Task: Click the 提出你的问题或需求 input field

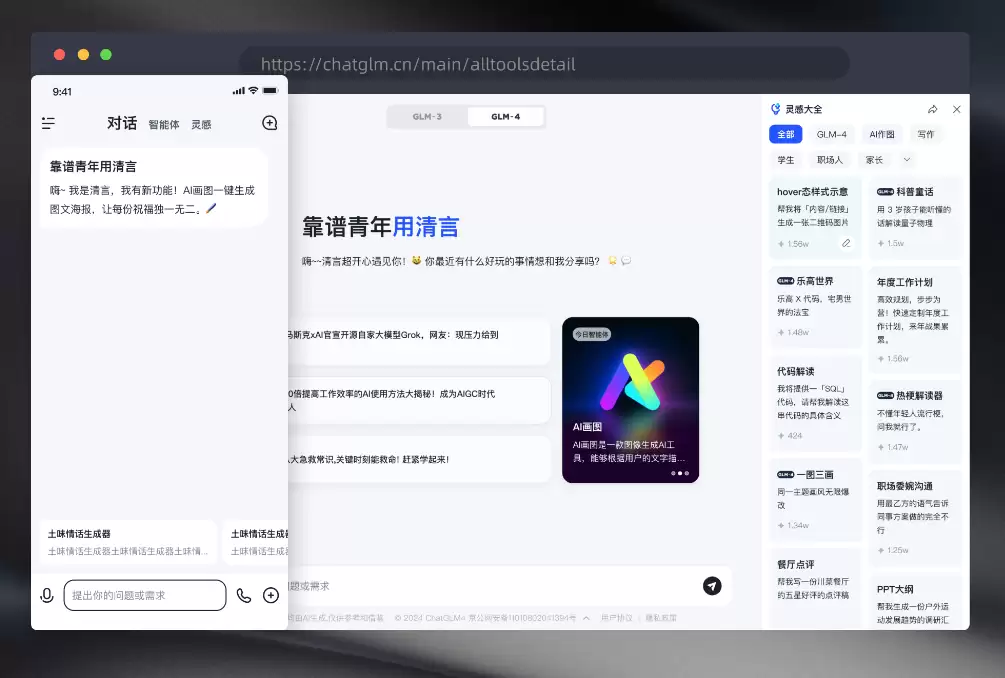Action: [x=145, y=595]
